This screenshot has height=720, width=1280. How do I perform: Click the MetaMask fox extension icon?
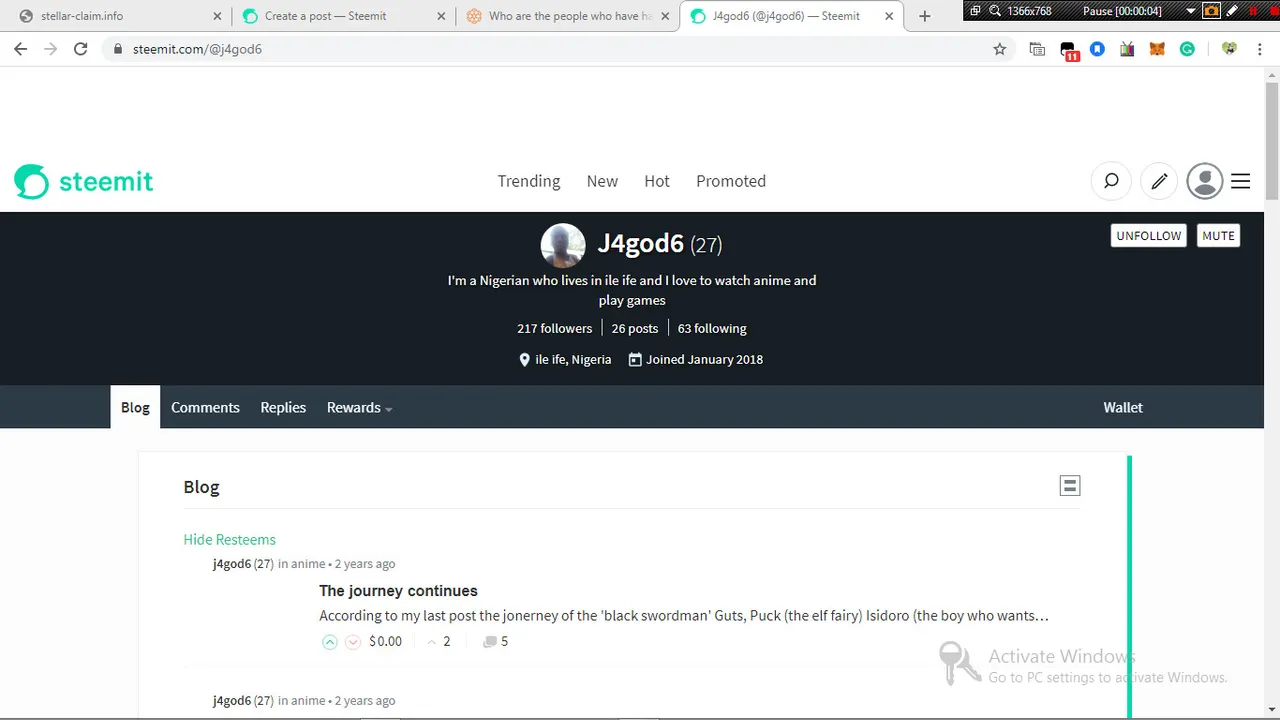click(1157, 49)
